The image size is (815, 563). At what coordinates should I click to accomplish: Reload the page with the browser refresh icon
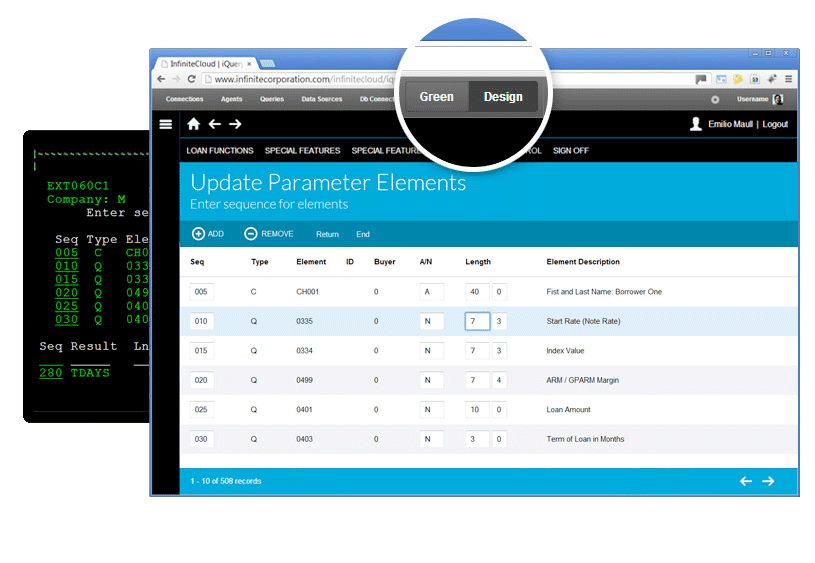coord(191,79)
